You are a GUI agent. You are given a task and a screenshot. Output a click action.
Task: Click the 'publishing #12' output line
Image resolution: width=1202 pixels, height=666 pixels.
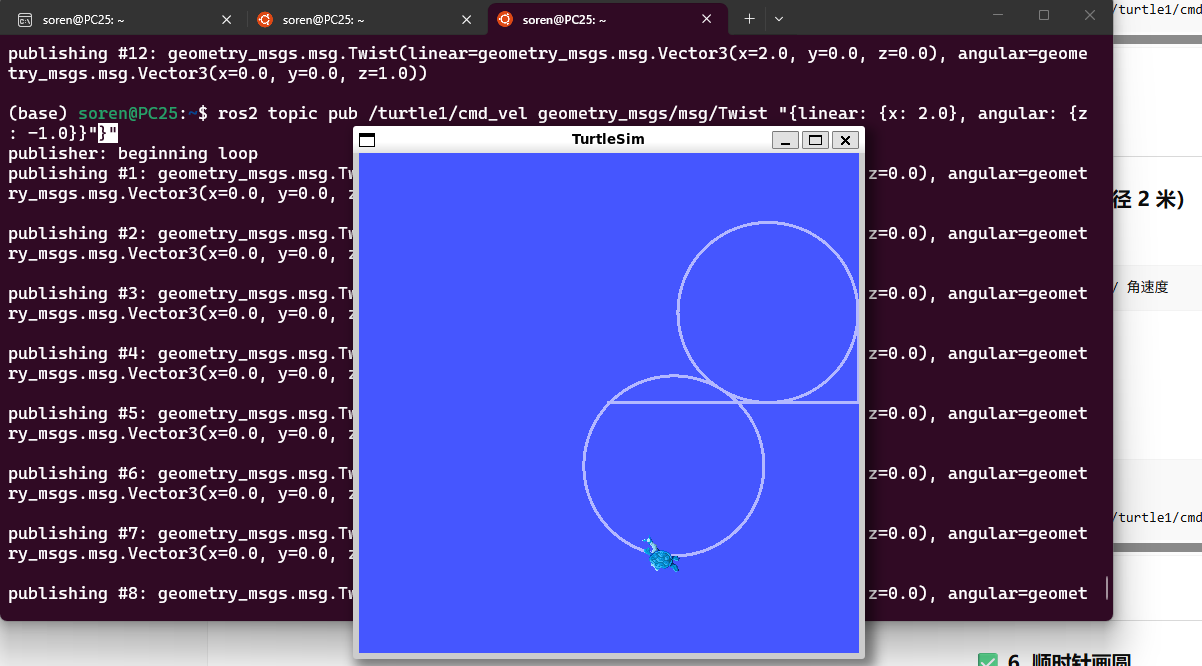(547, 63)
